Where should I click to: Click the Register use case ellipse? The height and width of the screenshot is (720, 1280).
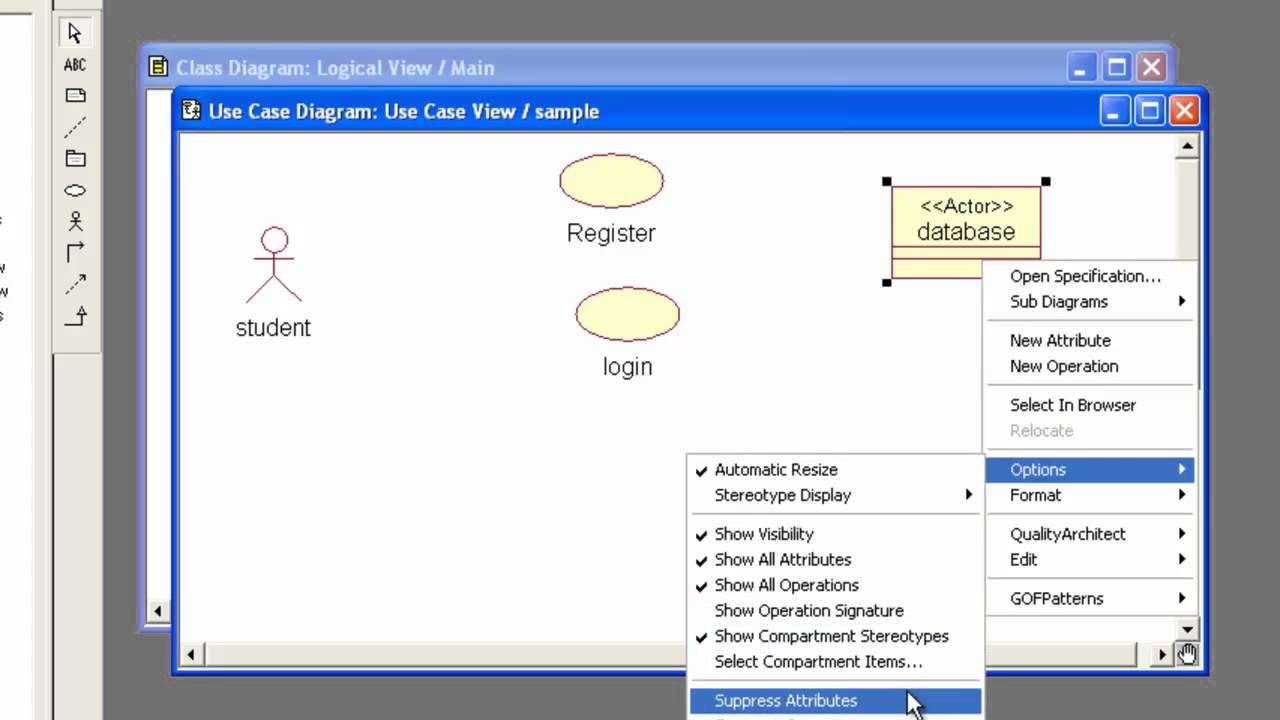[611, 181]
